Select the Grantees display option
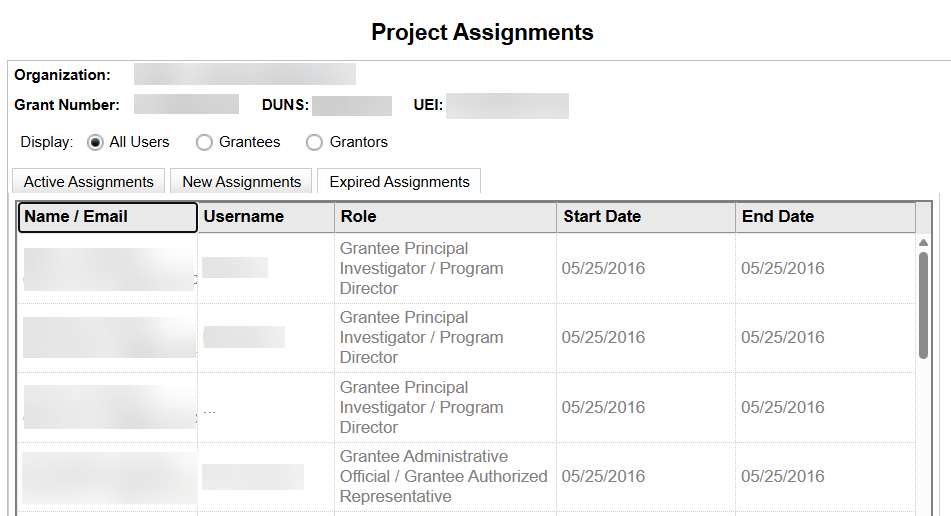951x516 pixels. (205, 142)
